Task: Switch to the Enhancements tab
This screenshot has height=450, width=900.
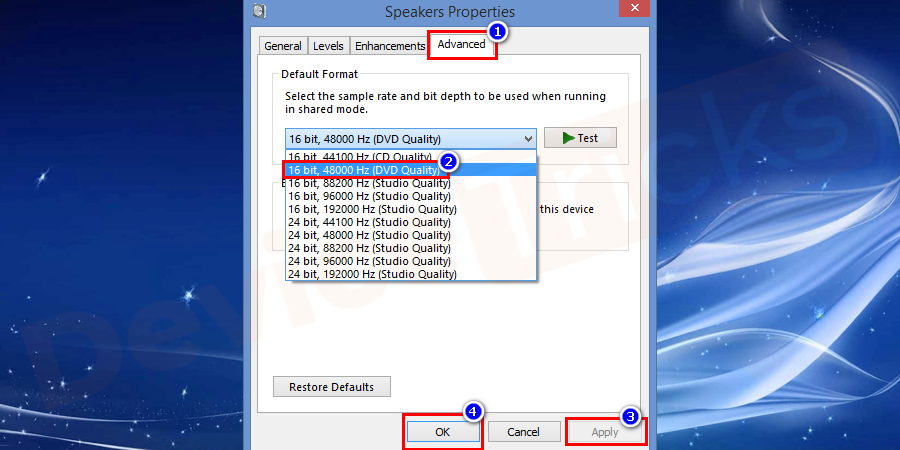Action: (389, 46)
